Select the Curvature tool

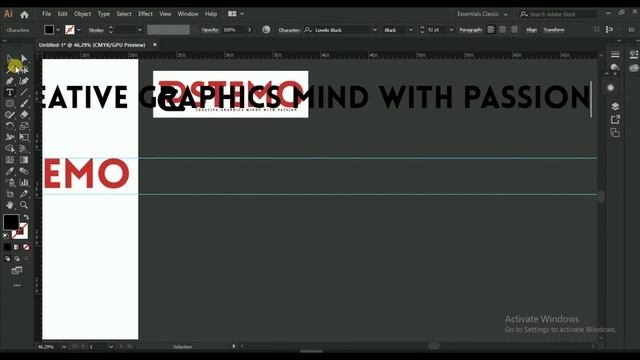point(24,81)
